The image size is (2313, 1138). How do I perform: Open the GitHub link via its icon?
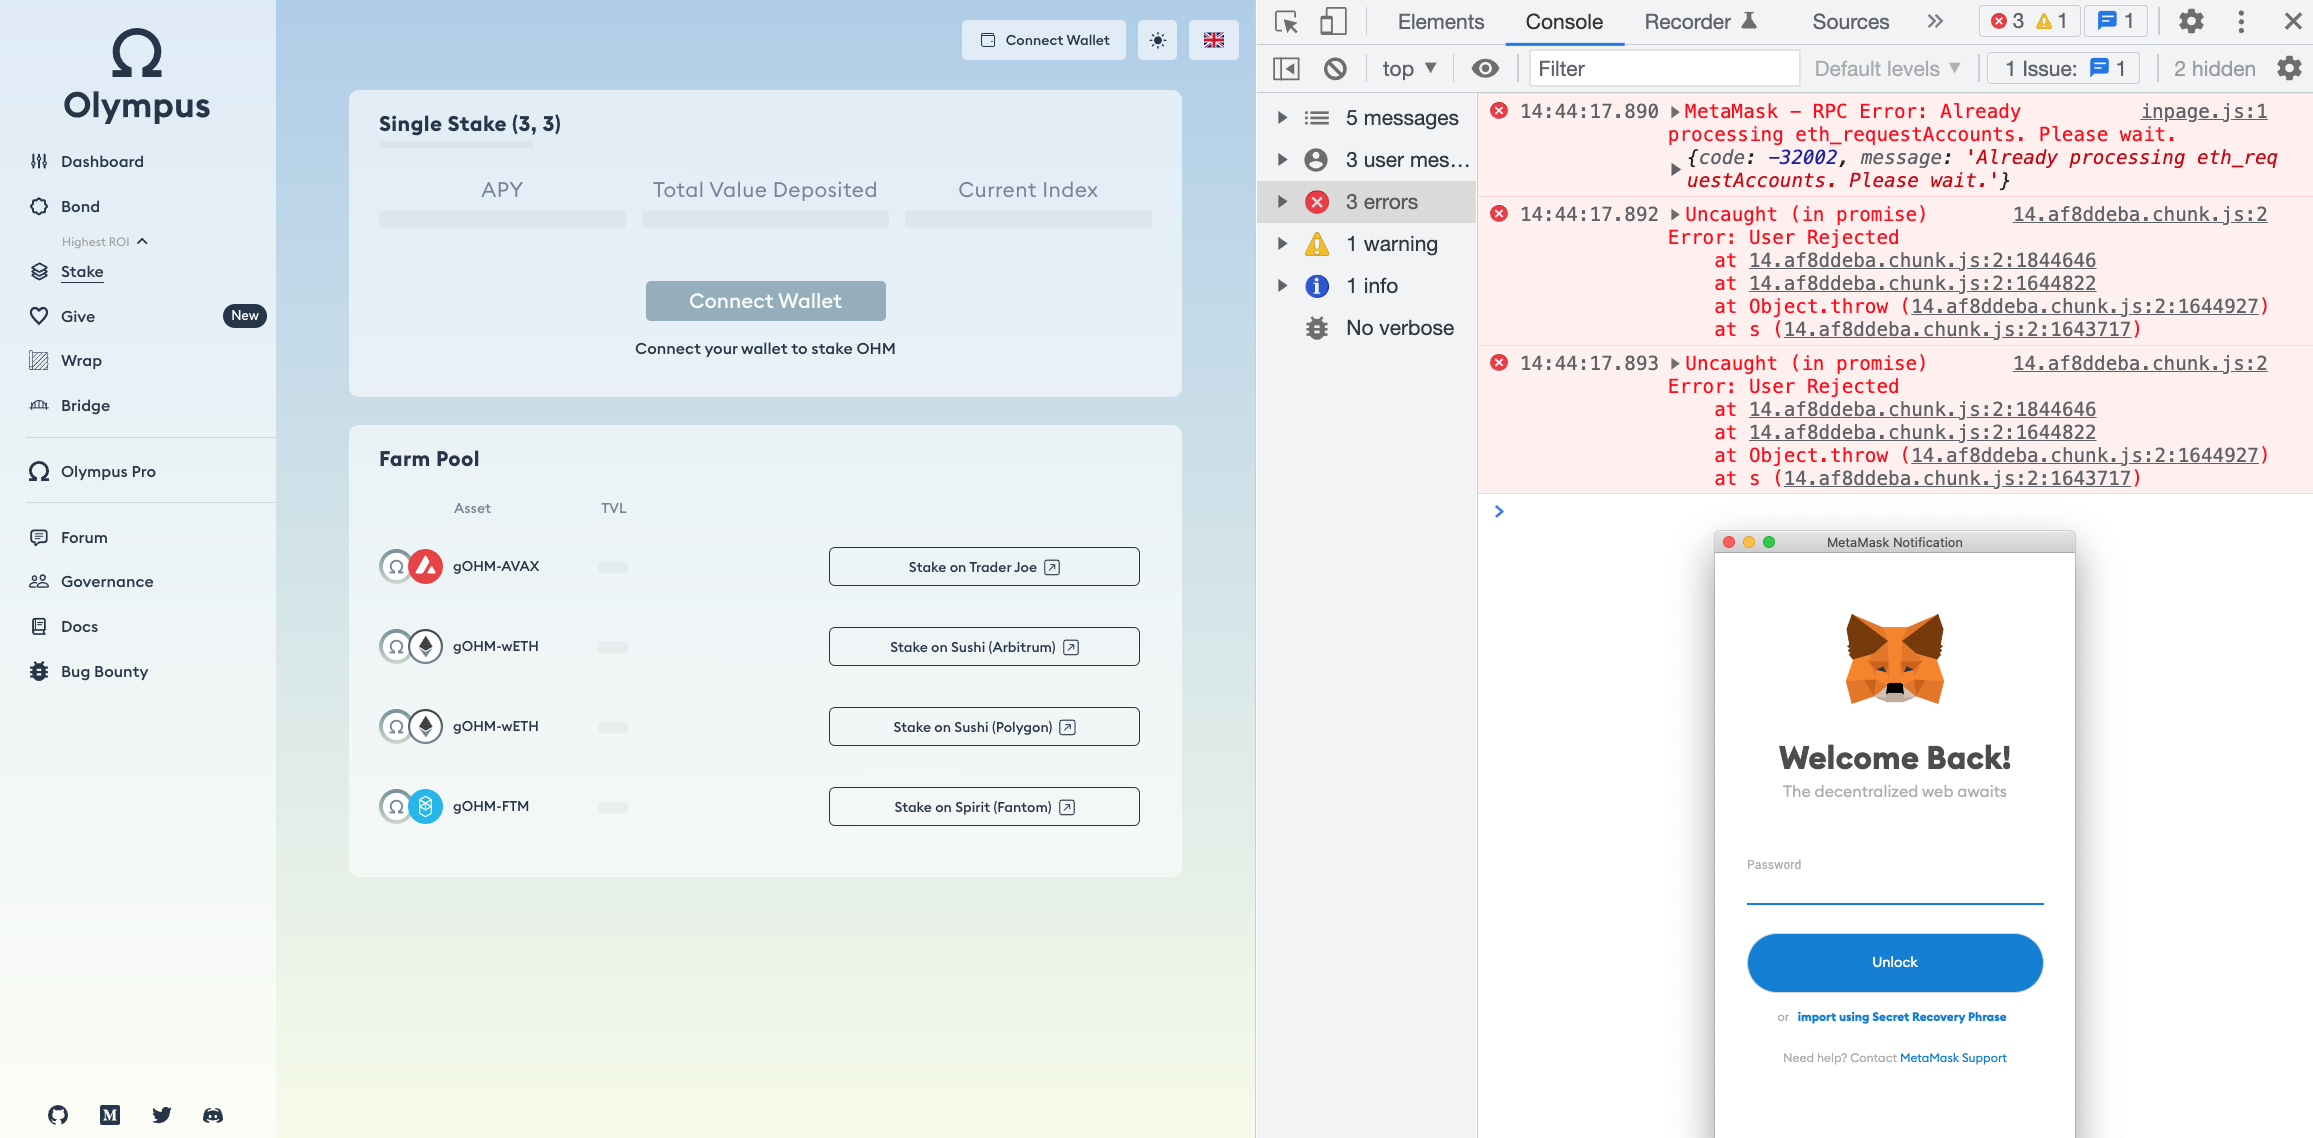pyautogui.click(x=57, y=1115)
